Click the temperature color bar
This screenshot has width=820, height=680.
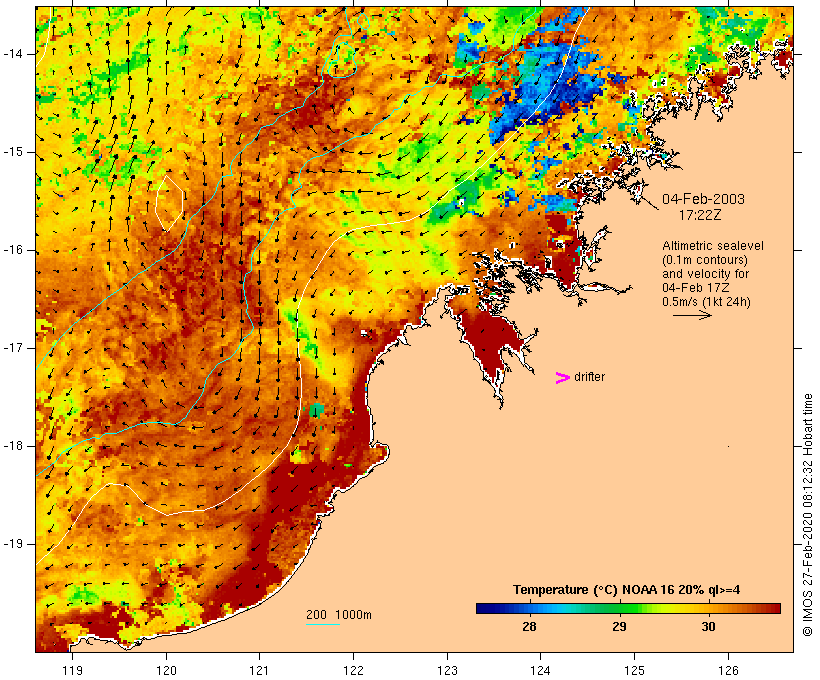(x=628, y=608)
